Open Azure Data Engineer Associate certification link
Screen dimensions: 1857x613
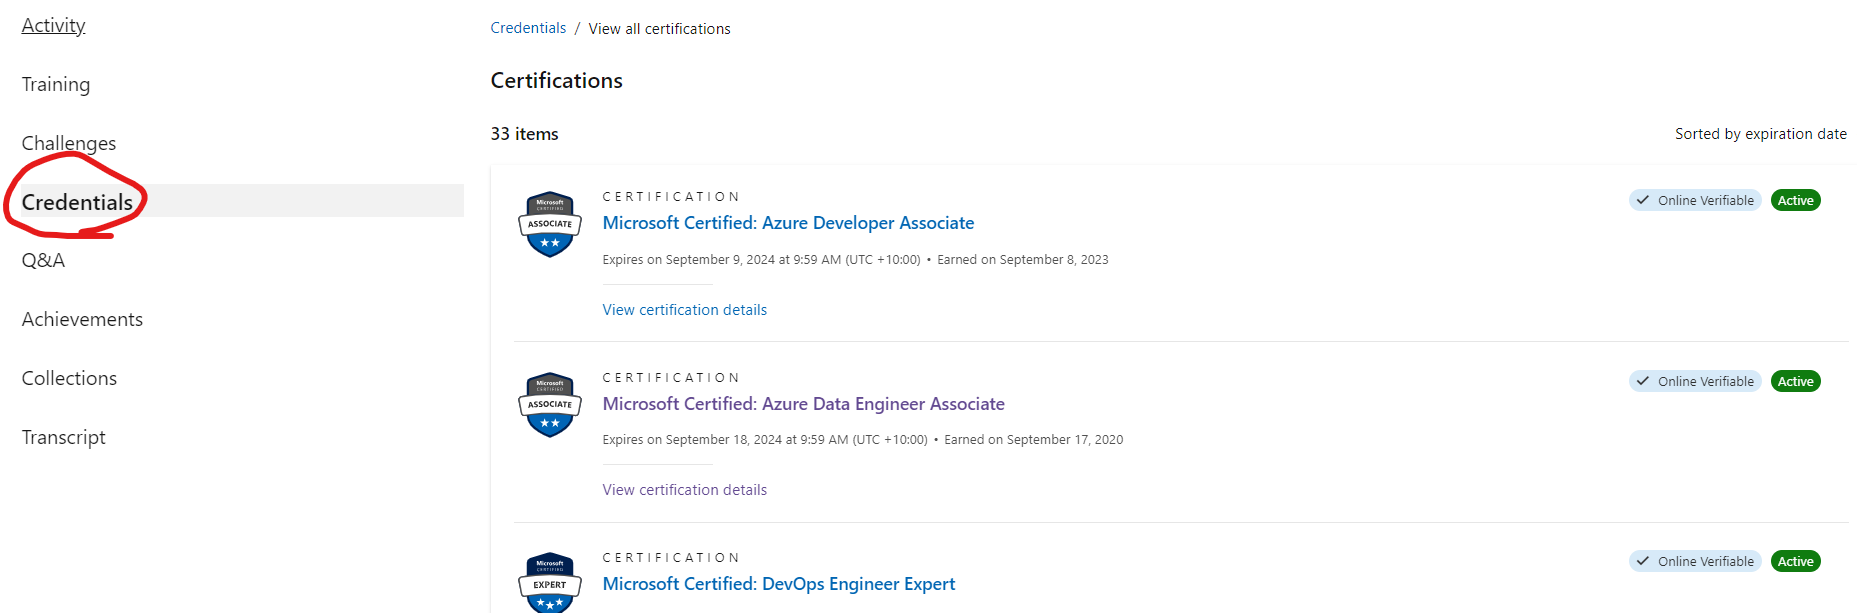[x=803, y=404]
